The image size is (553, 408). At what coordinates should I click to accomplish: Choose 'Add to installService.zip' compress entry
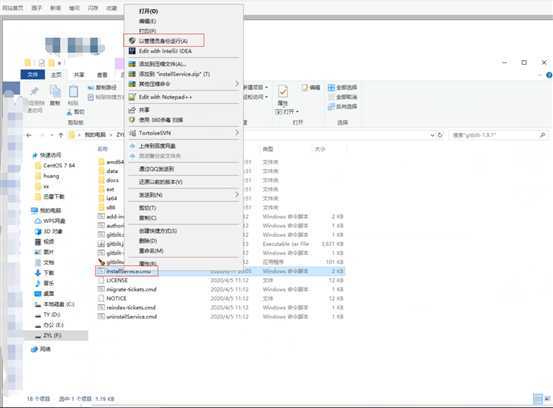[x=174, y=74]
